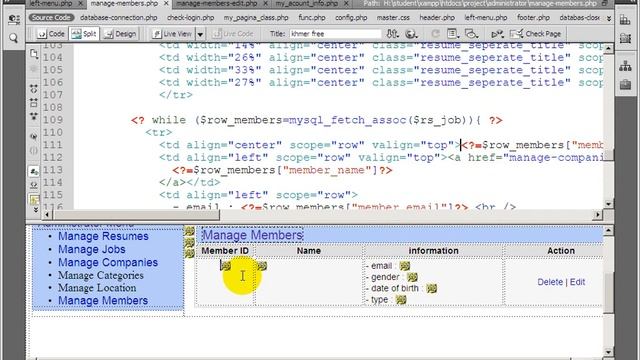Viewport: 640px width, 360px height.
Task: Select PHP placeholder icon next to date of birth
Action: tap(431, 289)
